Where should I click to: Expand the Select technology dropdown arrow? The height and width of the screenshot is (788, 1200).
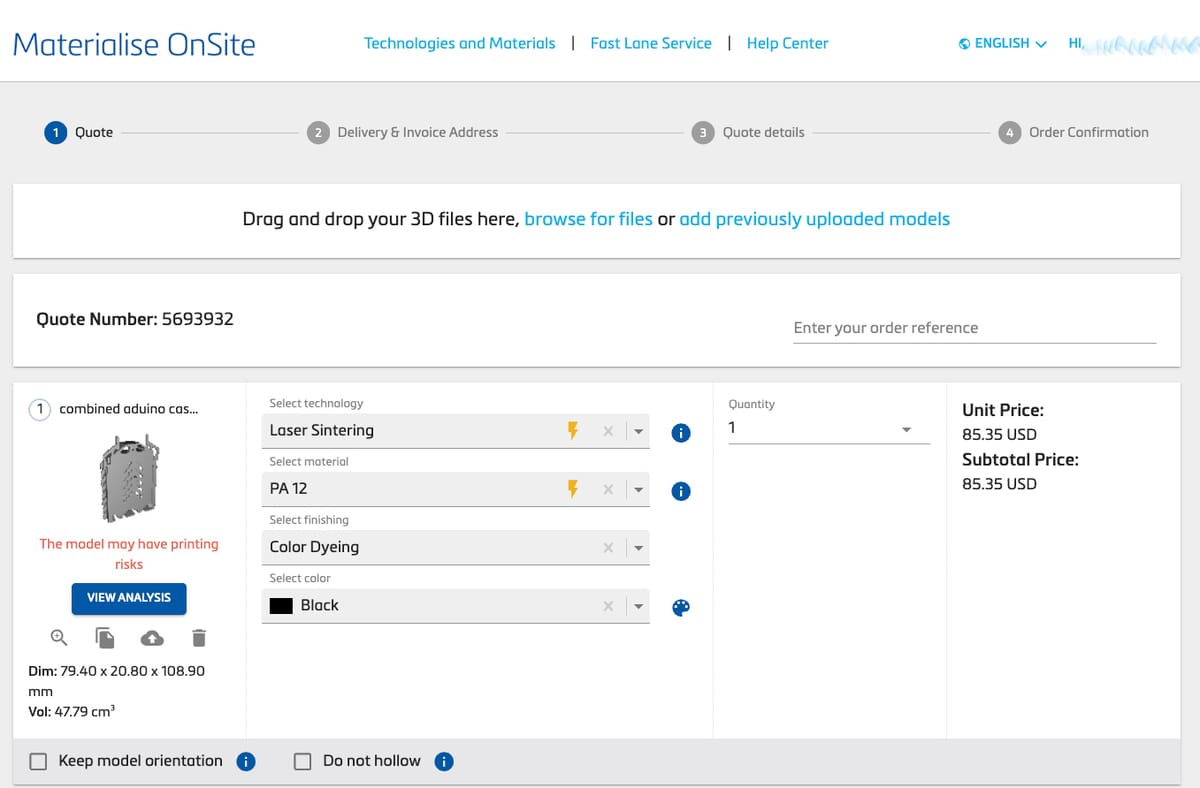click(x=638, y=432)
